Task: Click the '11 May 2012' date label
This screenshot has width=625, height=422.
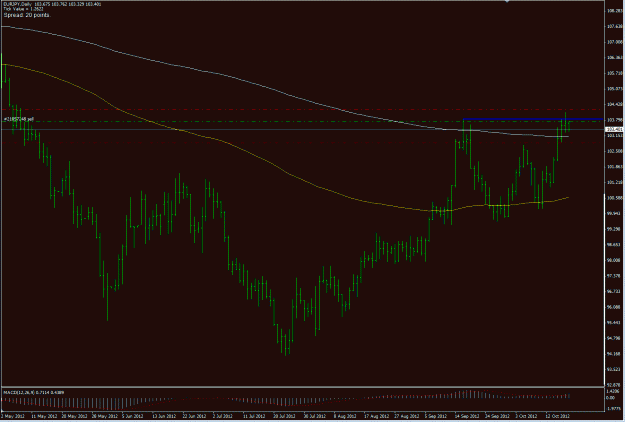Action: (43, 416)
